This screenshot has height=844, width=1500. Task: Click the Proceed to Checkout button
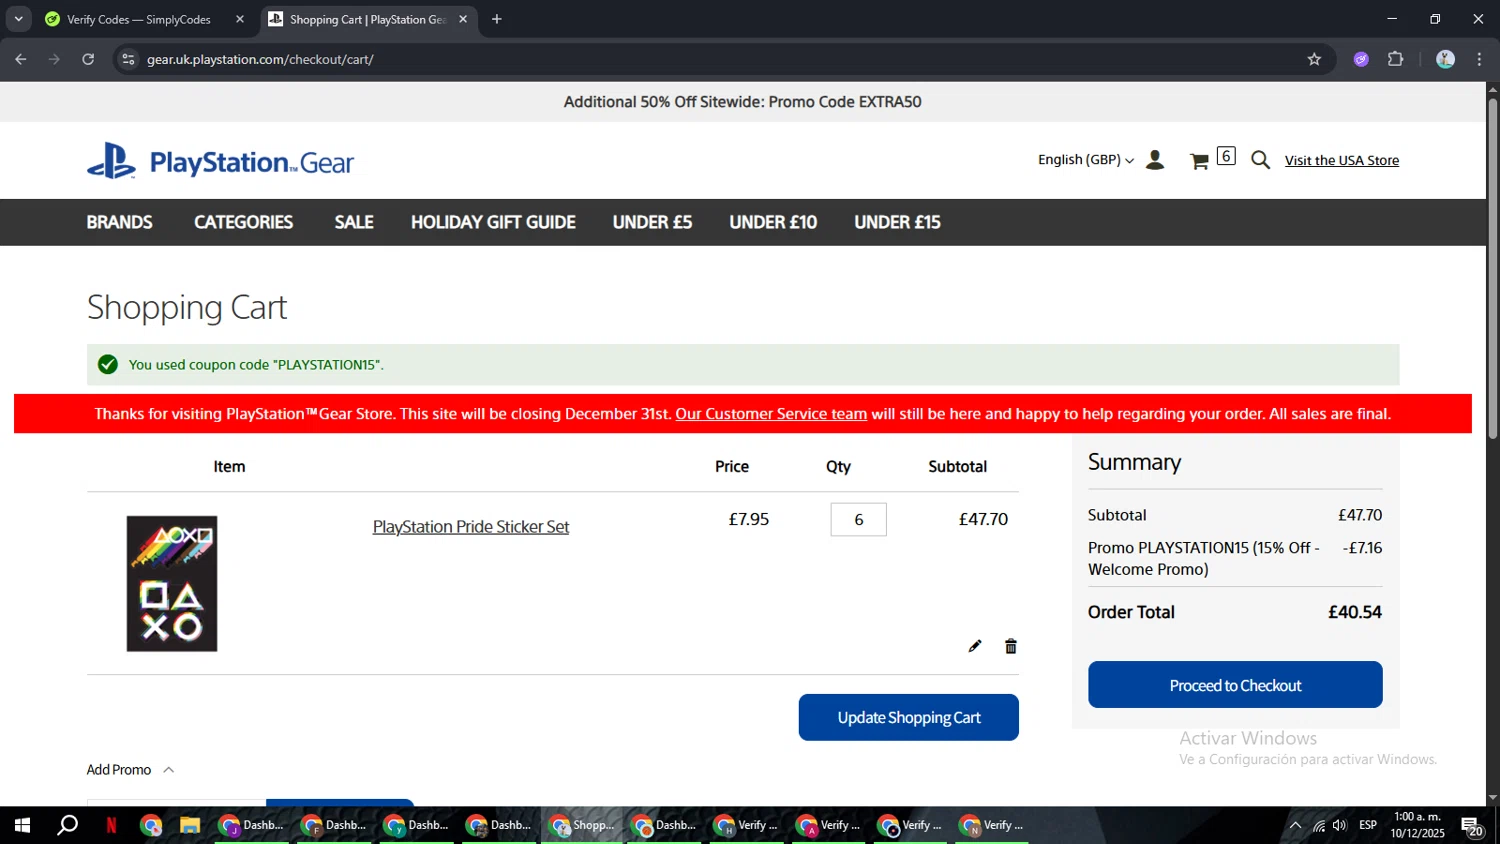tap(1235, 685)
